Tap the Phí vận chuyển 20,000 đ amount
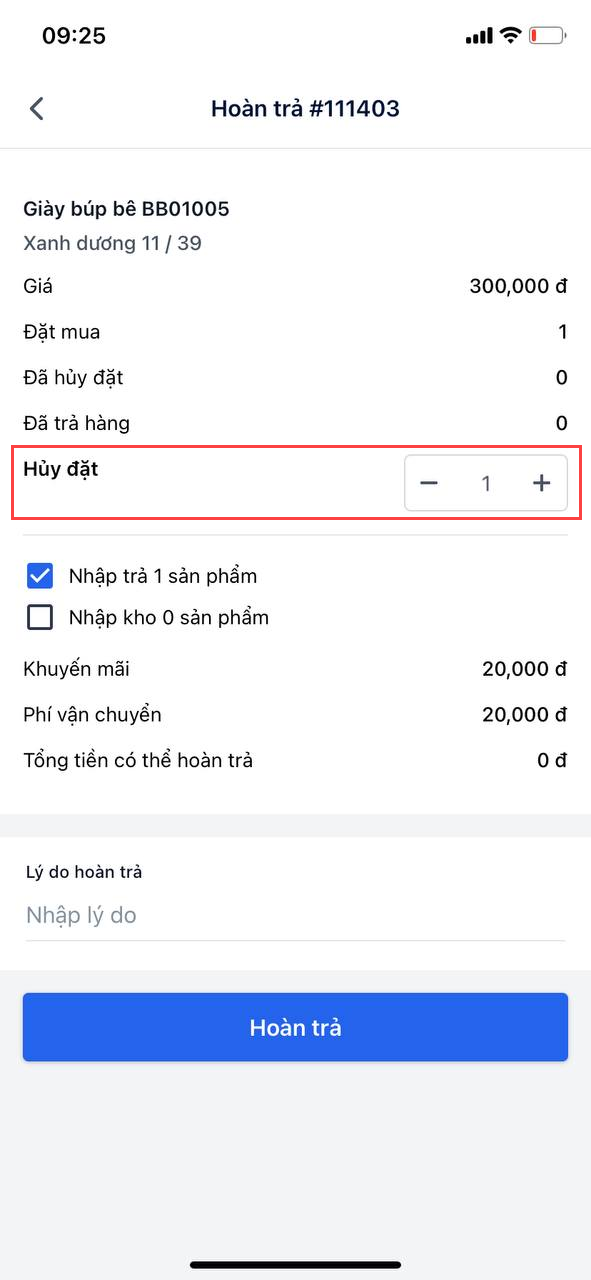Image resolution: width=591 pixels, height=1280 pixels. pyautogui.click(x=524, y=715)
